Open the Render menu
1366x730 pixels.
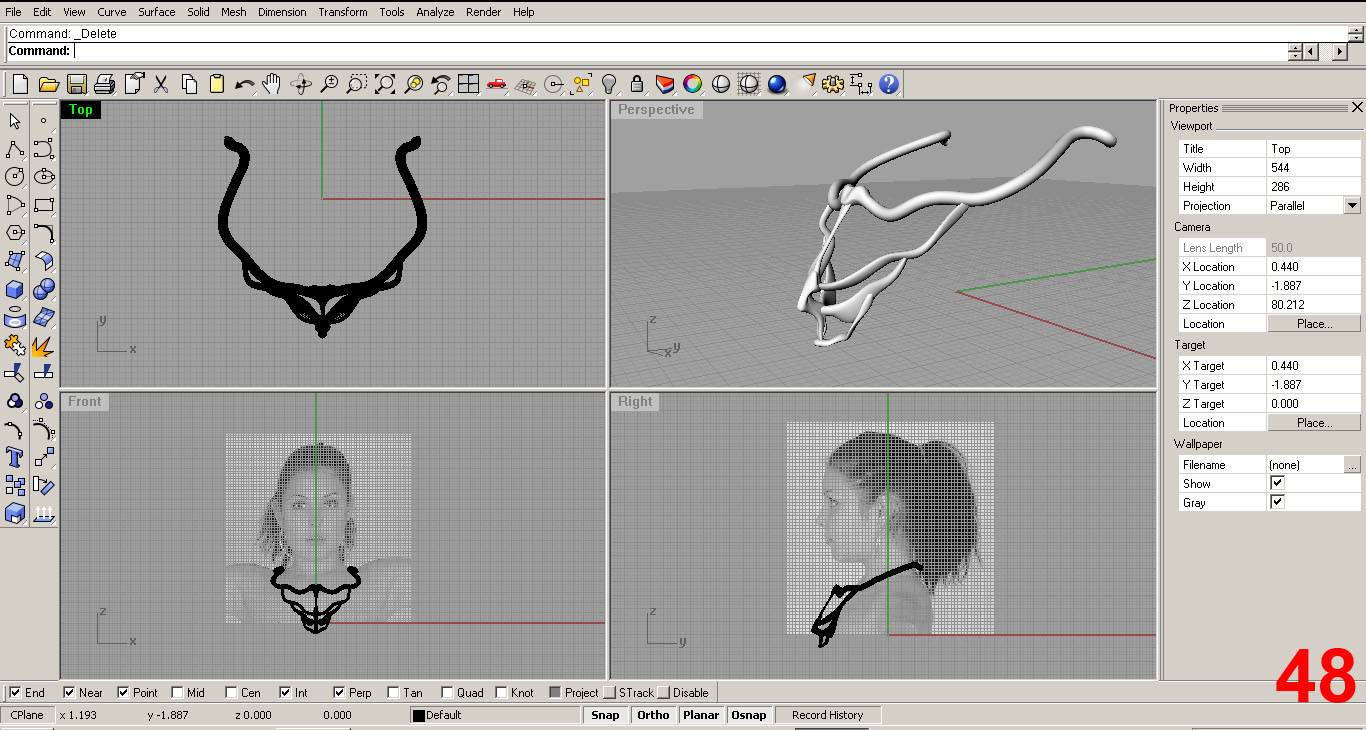484,12
